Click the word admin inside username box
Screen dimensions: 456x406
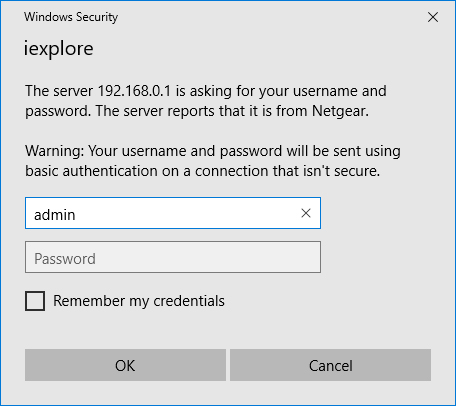coord(55,215)
